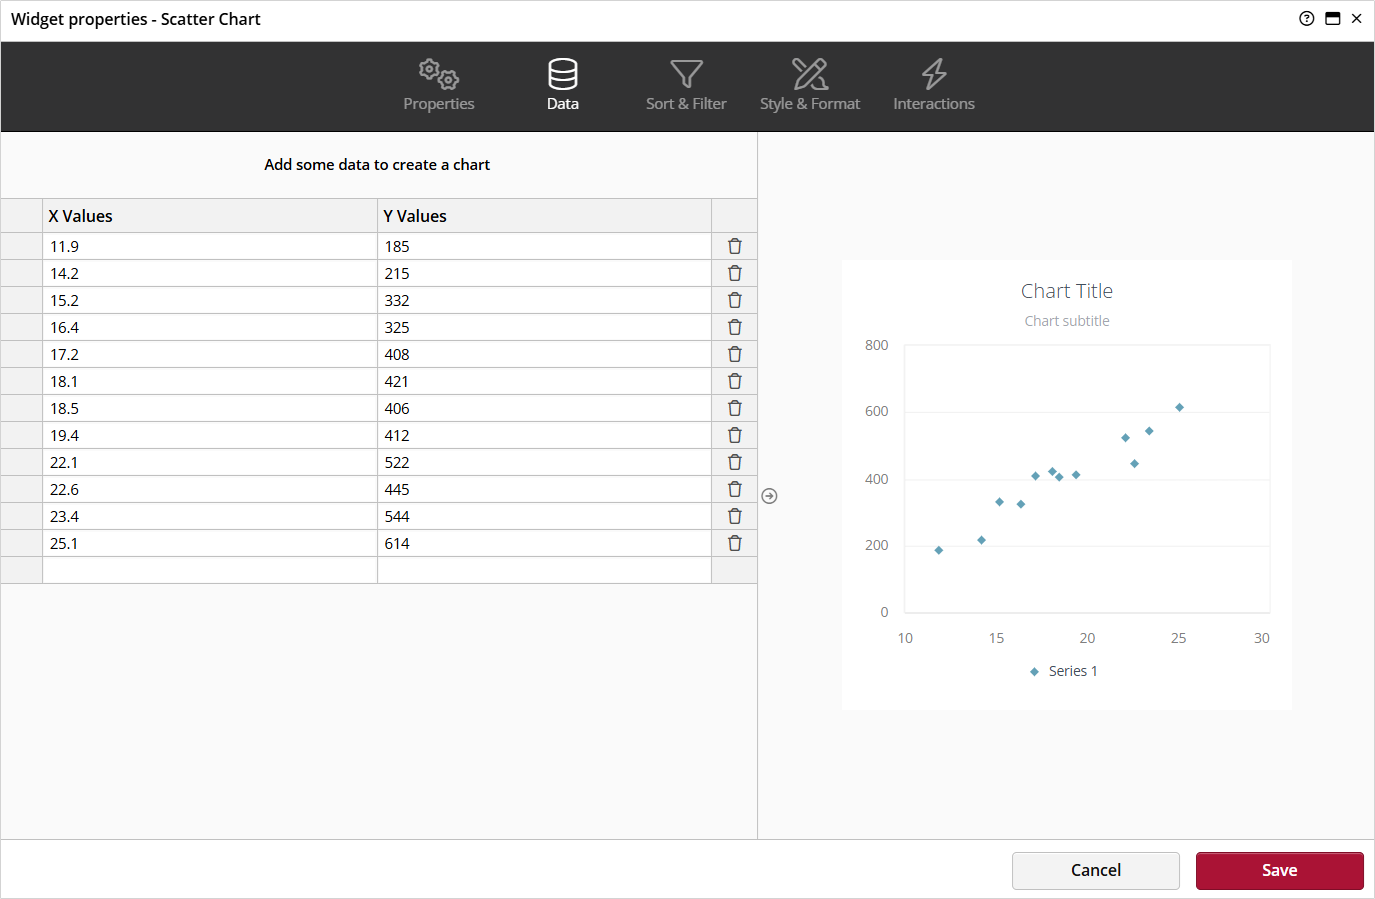The width and height of the screenshot is (1375, 899).
Task: Edit the X value cell 18.5
Action: click(210, 408)
